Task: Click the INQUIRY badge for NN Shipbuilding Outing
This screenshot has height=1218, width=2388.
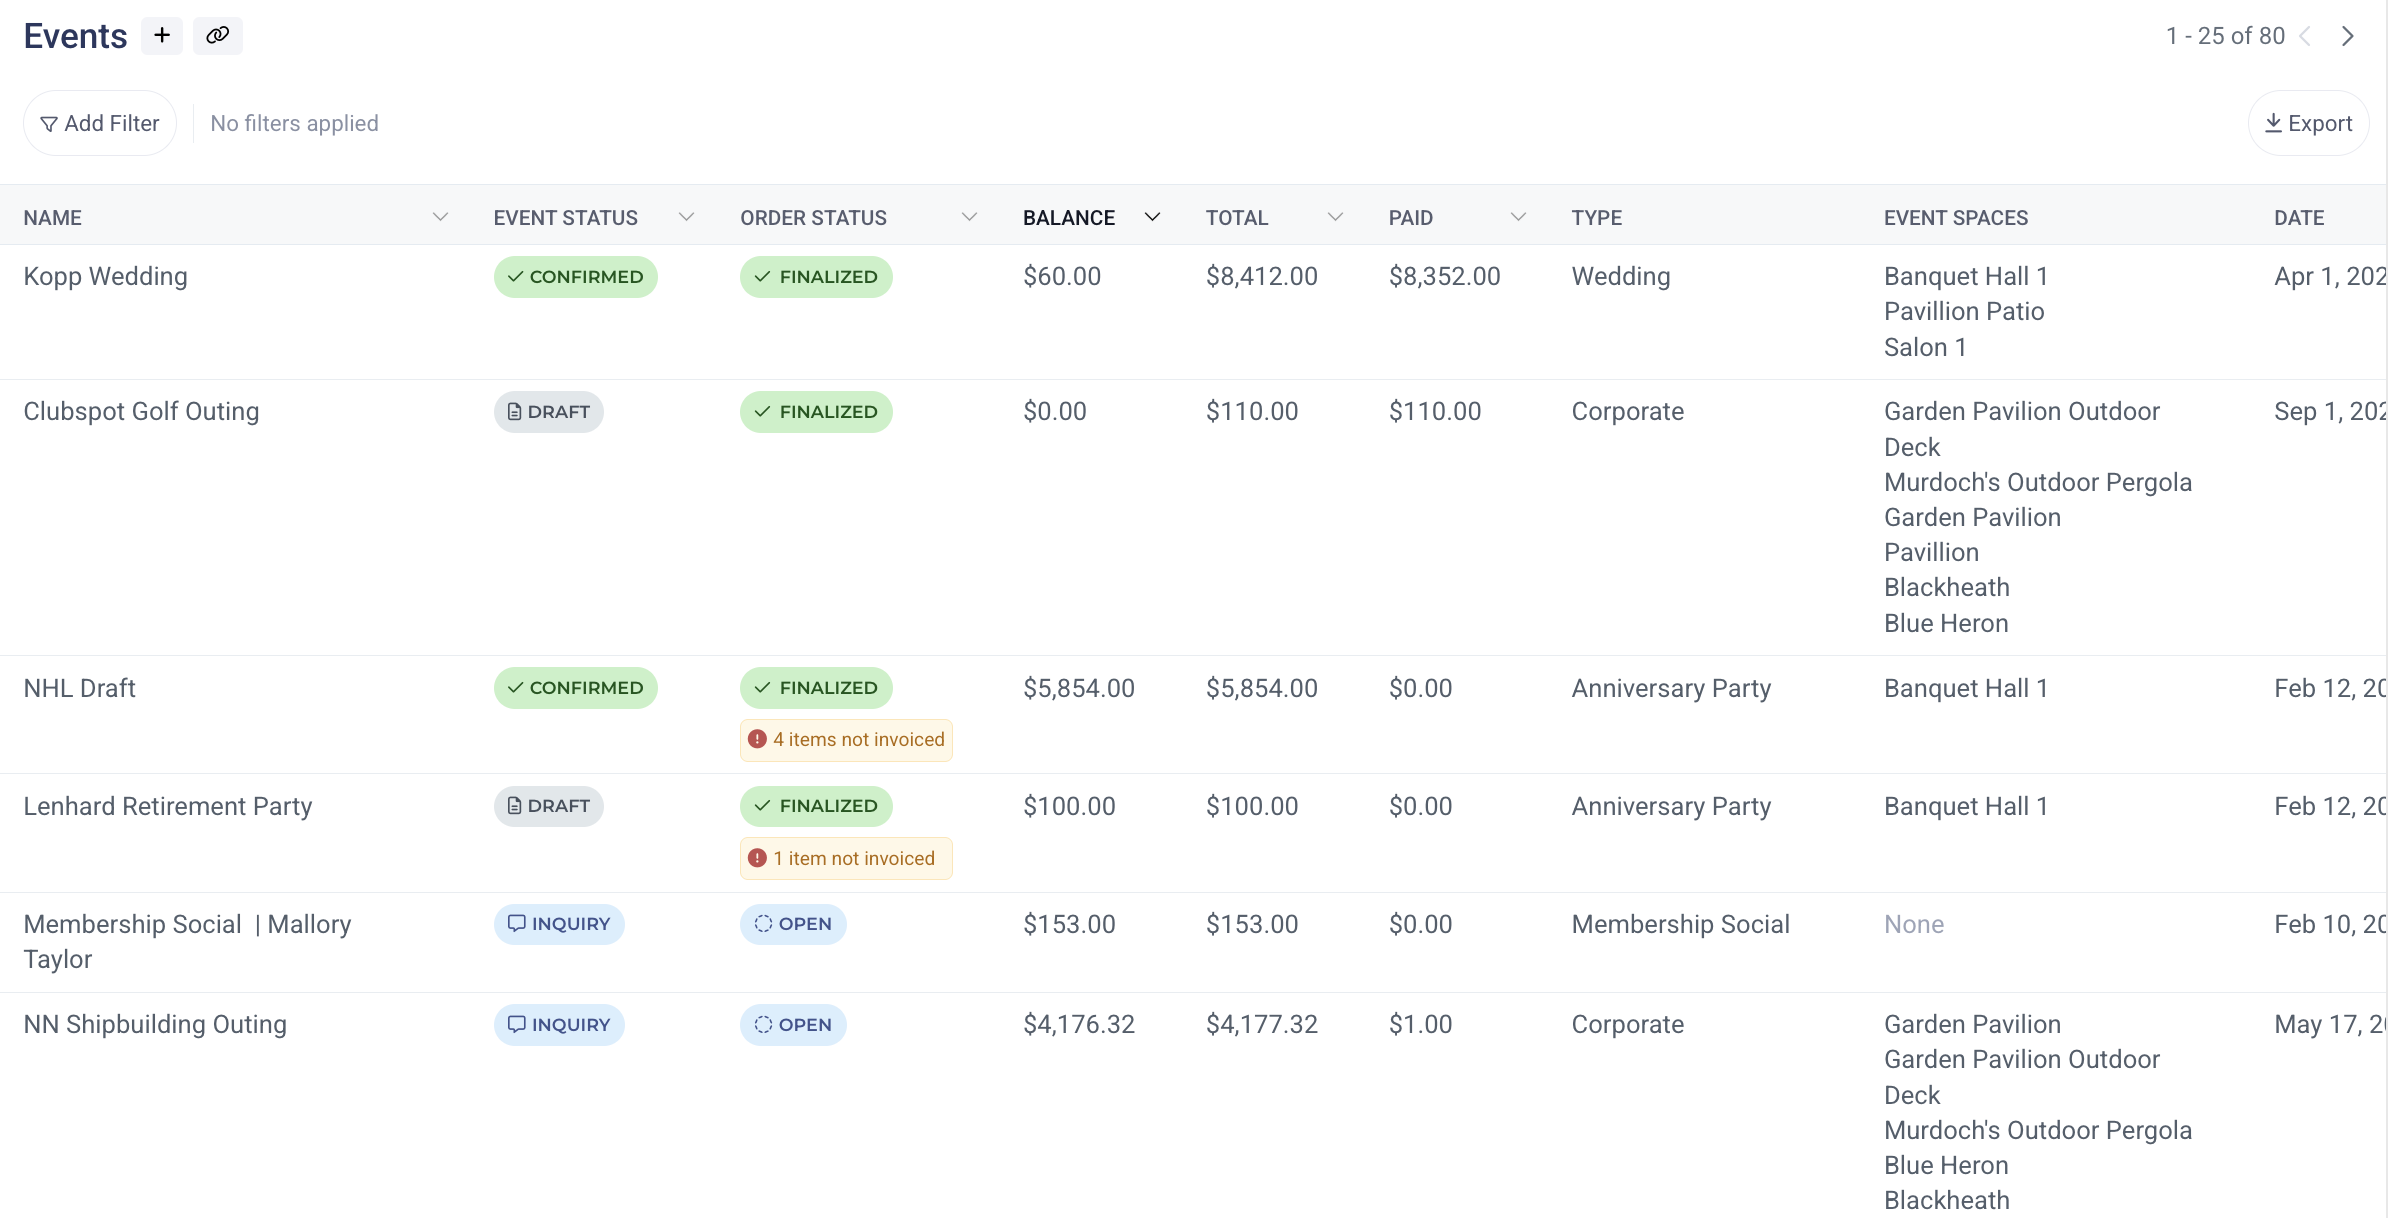Action: 558,1024
